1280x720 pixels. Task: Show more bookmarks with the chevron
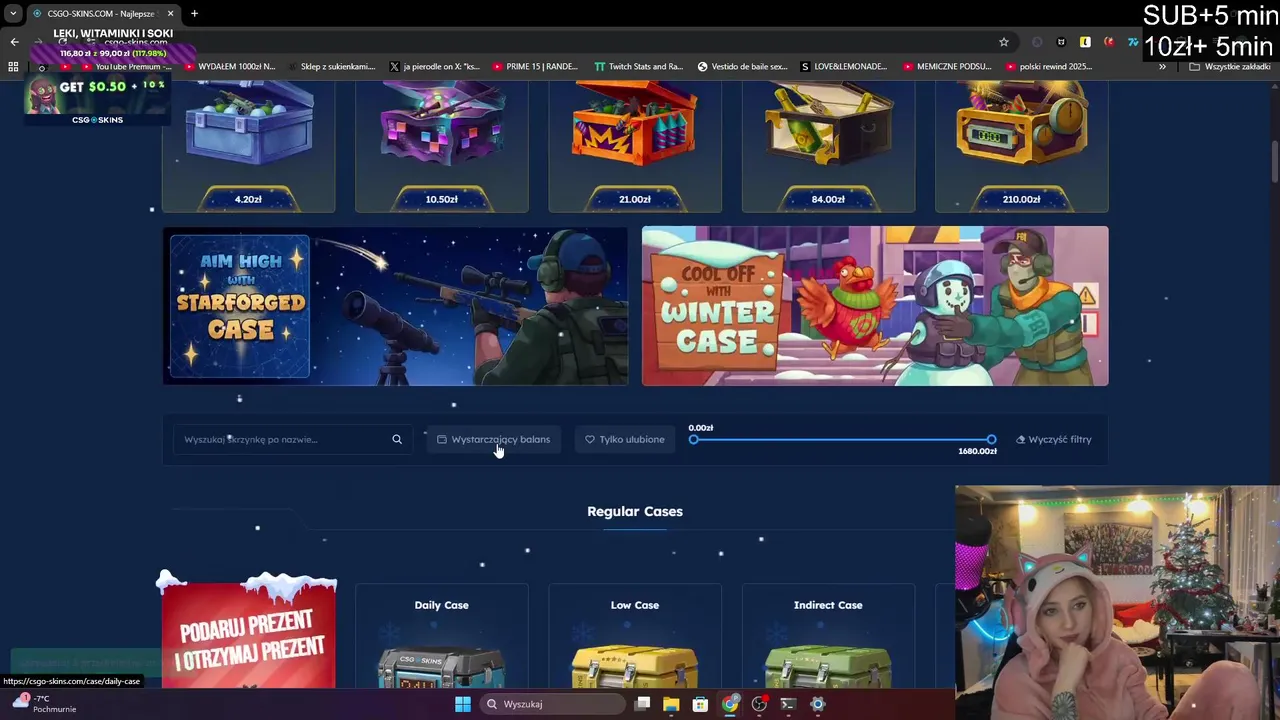click(1162, 66)
